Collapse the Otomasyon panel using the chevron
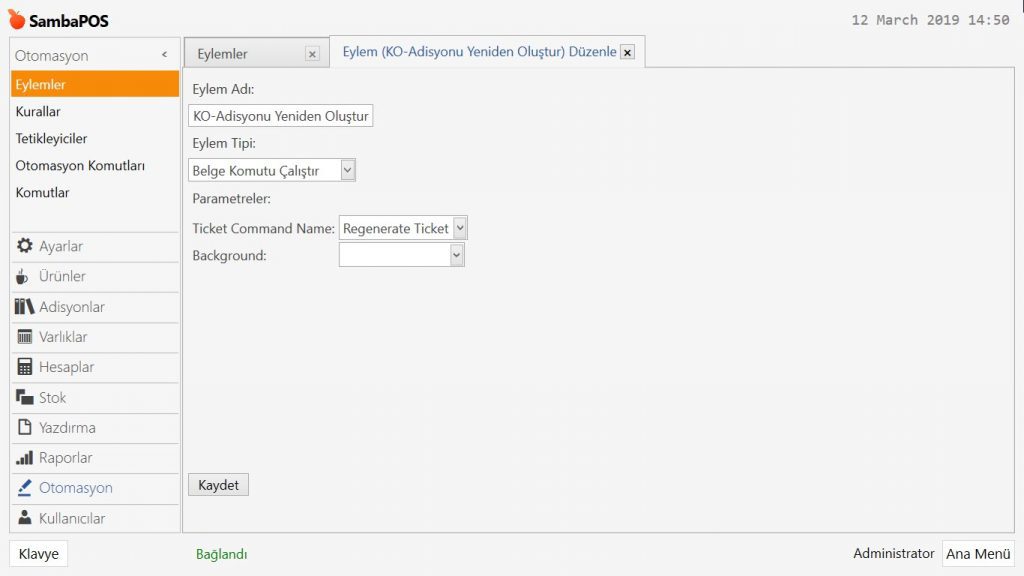This screenshot has width=1024, height=576. (x=164, y=56)
